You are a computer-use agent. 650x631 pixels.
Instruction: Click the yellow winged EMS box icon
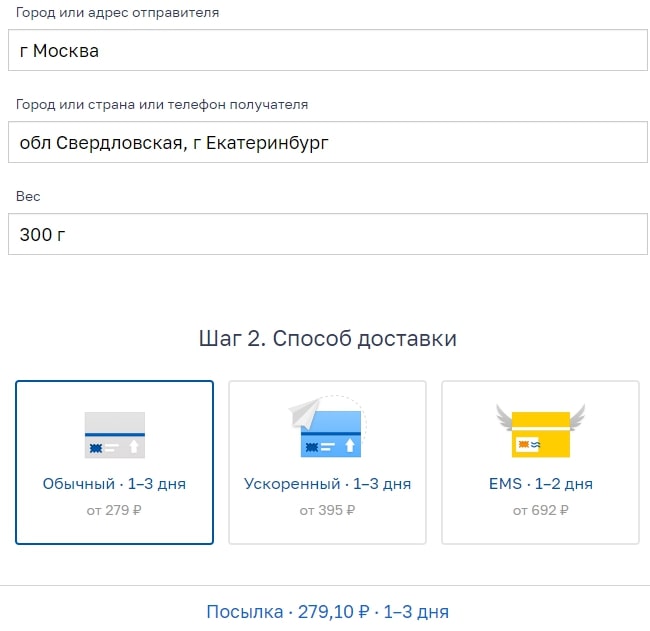[x=541, y=431]
